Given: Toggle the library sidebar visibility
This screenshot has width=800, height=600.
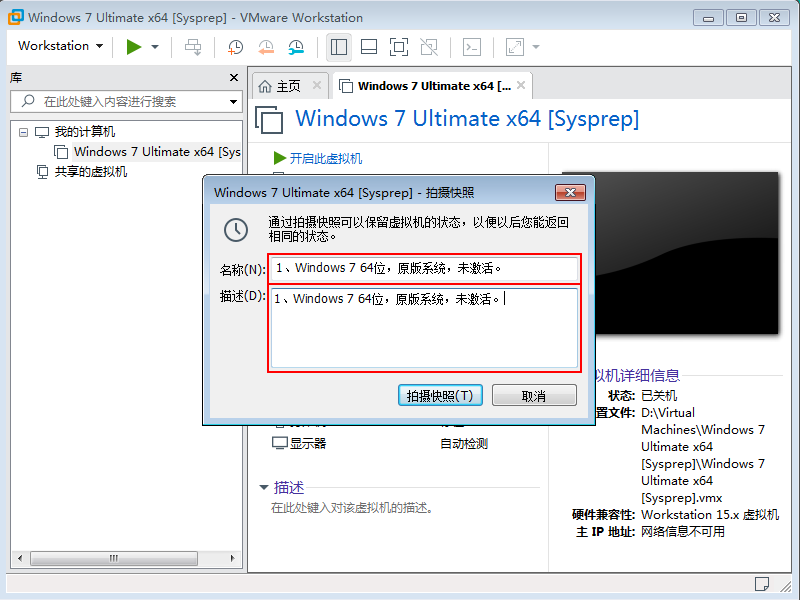Looking at the screenshot, I should 339,47.
